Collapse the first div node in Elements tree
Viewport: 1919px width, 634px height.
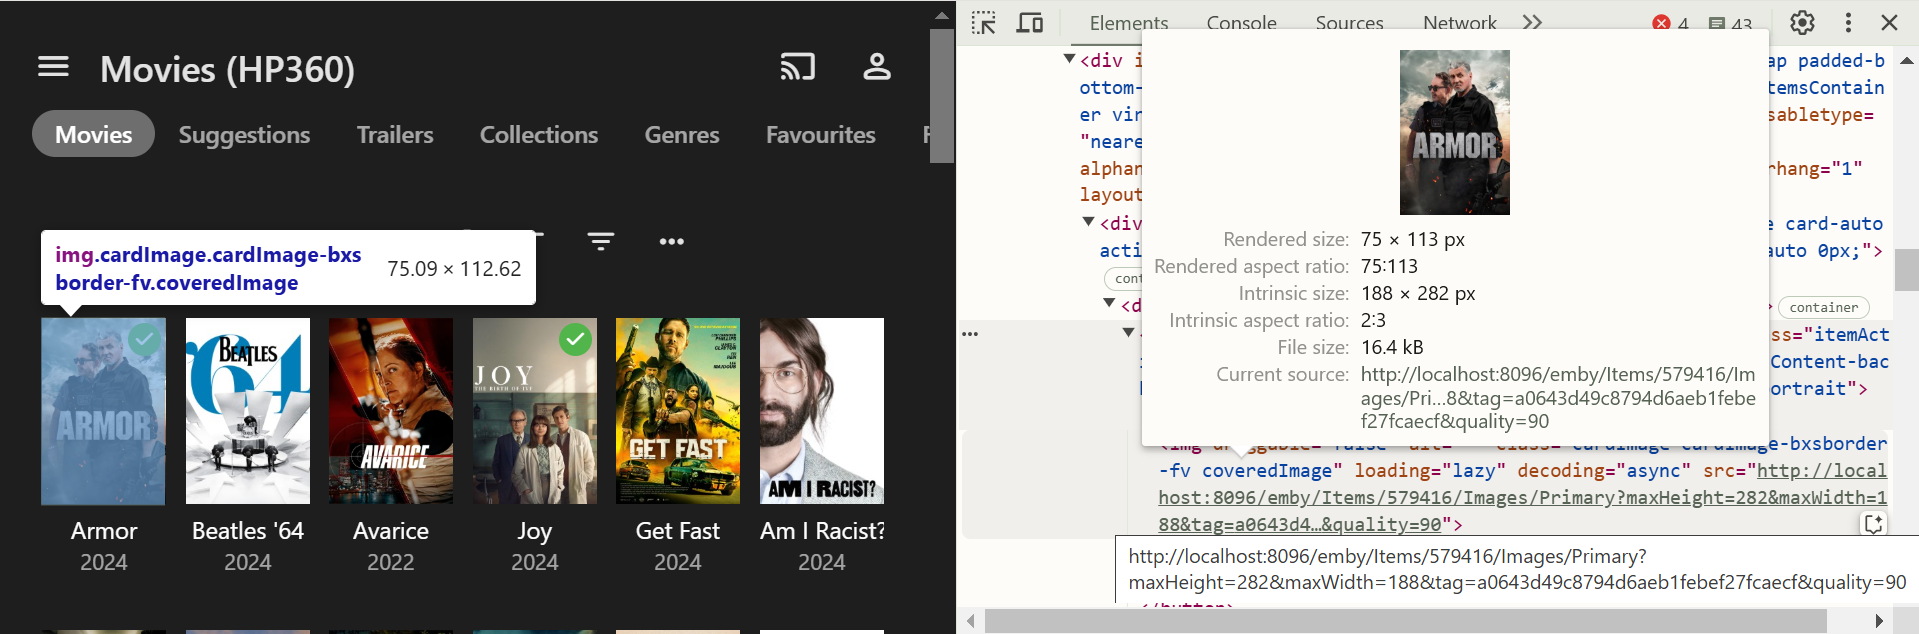pyautogui.click(x=1069, y=60)
